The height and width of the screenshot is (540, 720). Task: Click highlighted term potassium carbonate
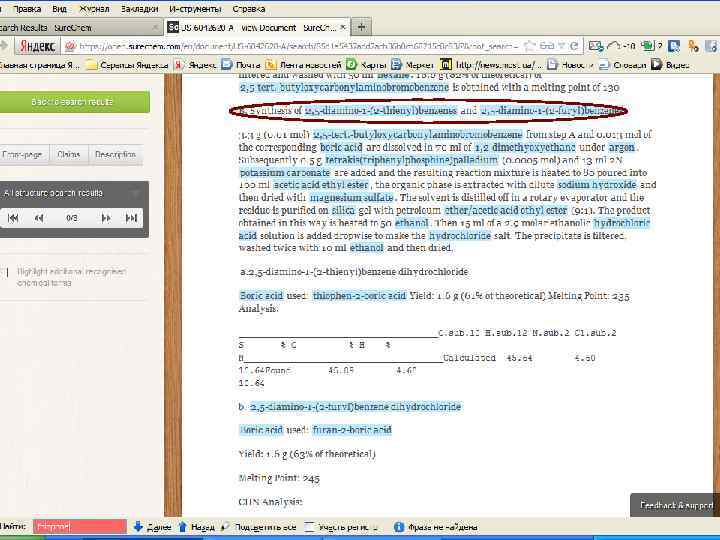(285, 173)
